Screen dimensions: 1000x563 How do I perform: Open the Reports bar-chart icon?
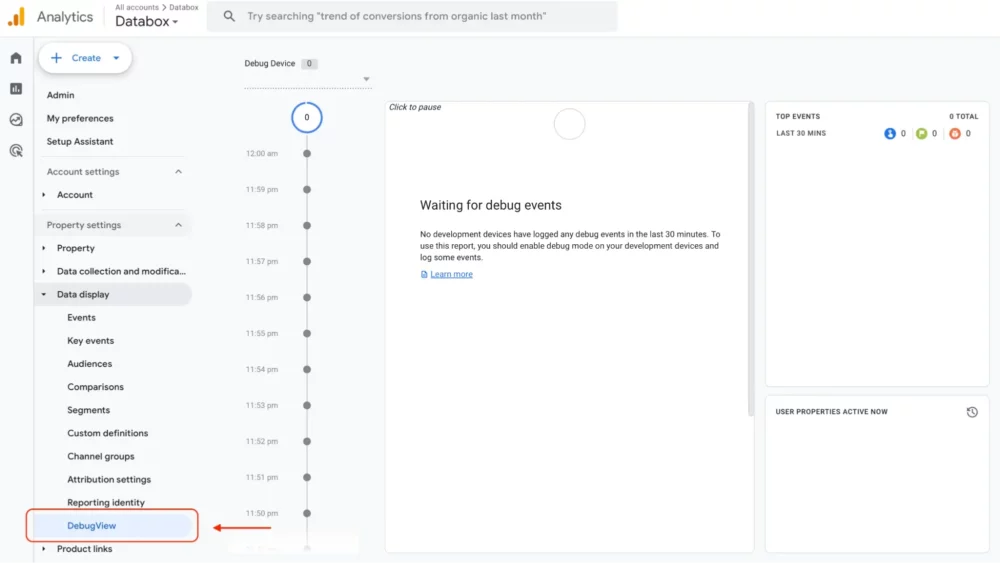16,89
